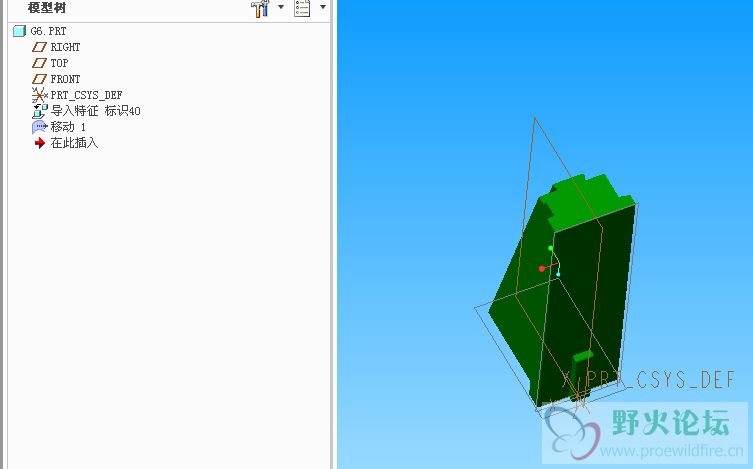Expand the settings dropdown arrow beside the hammer icon
The width and height of the screenshot is (753, 469).
[x=281, y=7]
